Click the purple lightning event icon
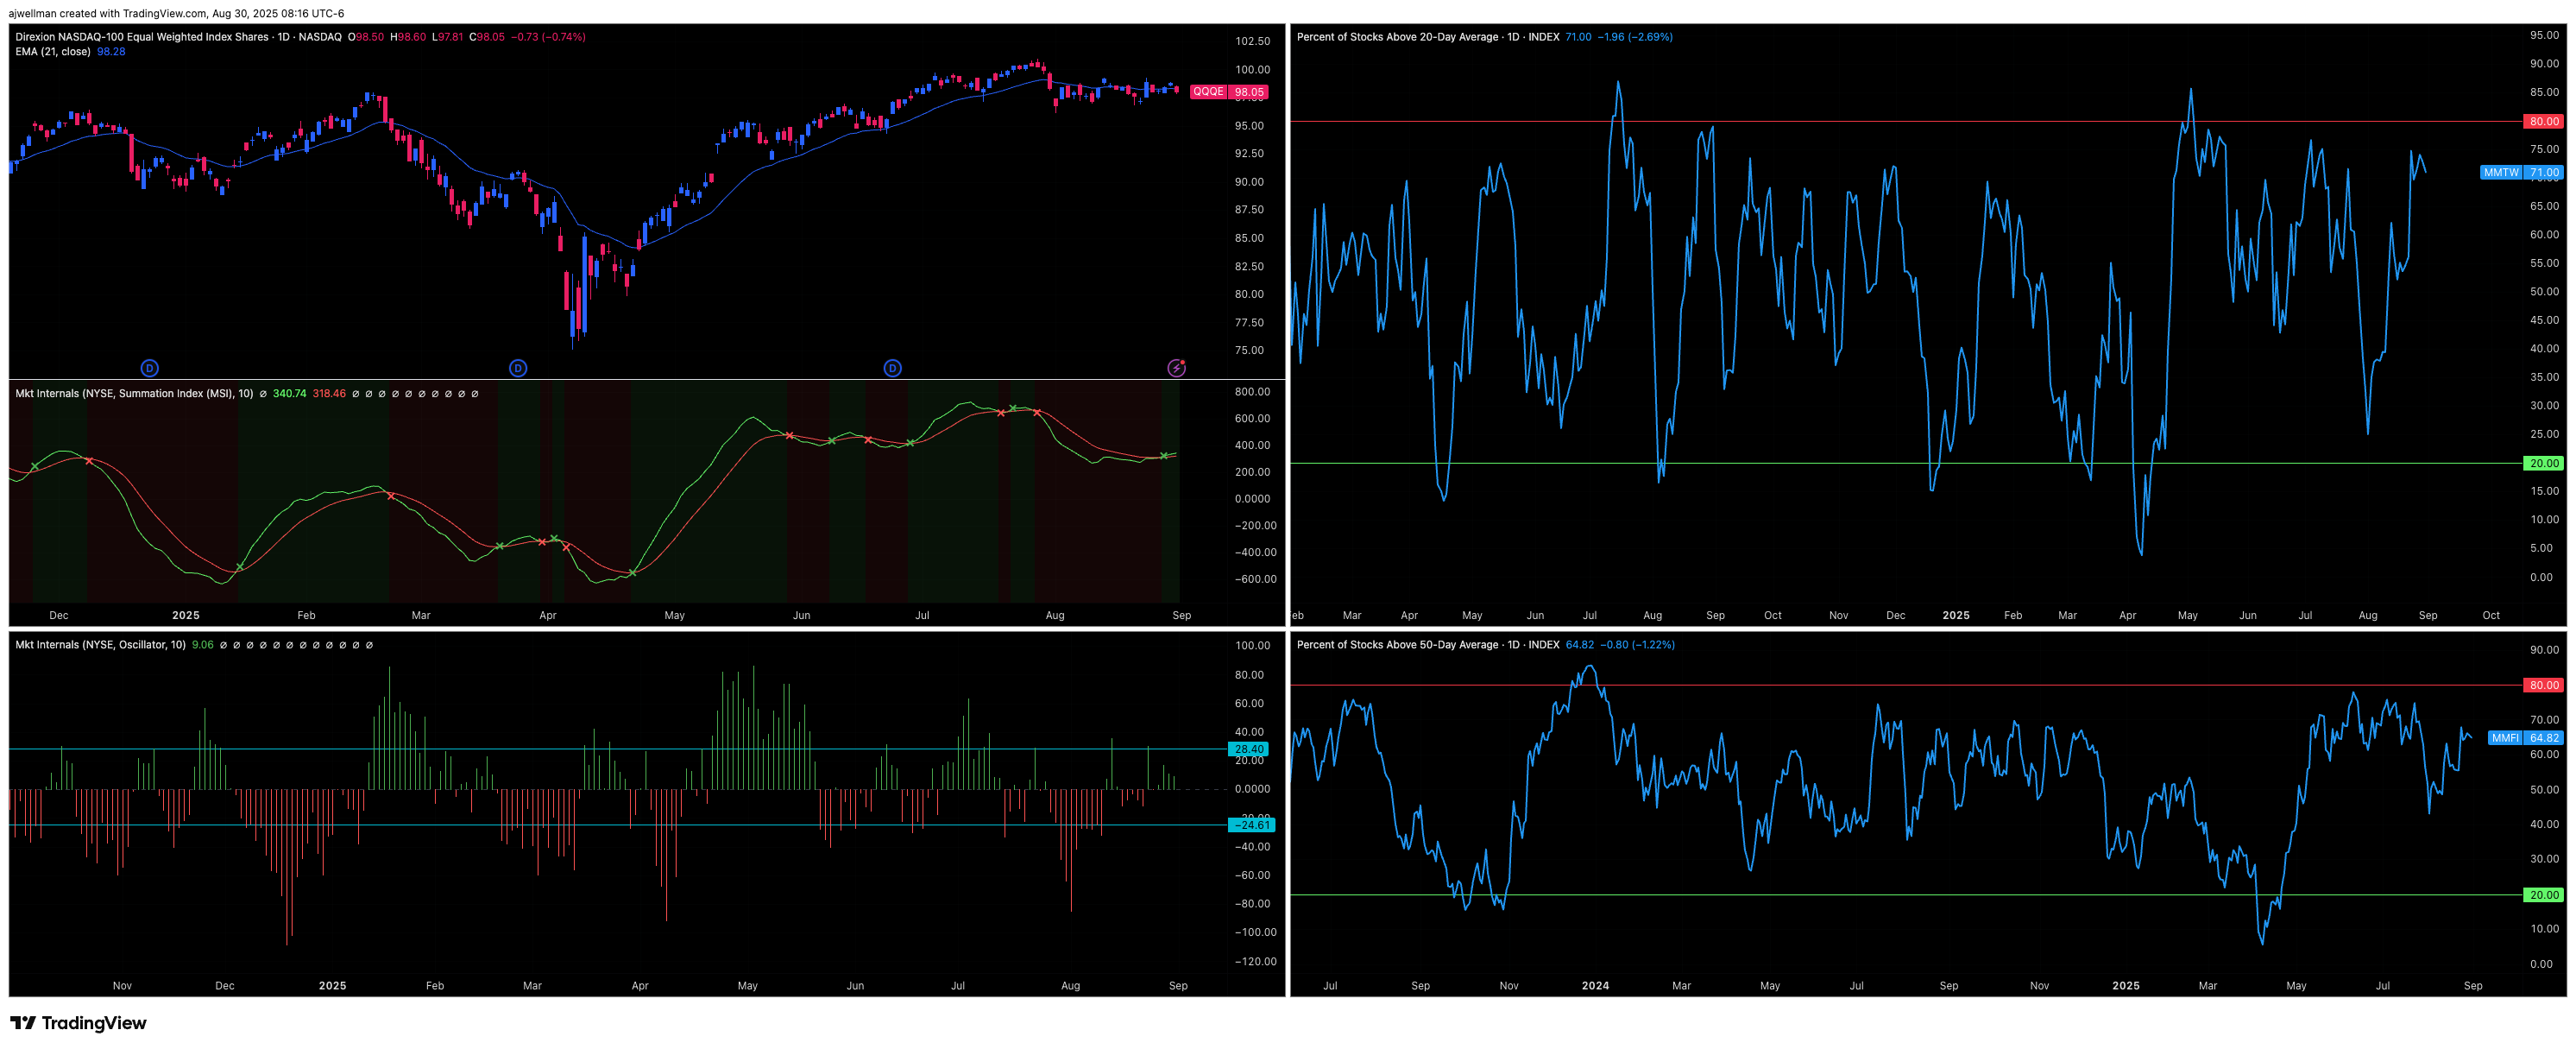 click(1177, 368)
